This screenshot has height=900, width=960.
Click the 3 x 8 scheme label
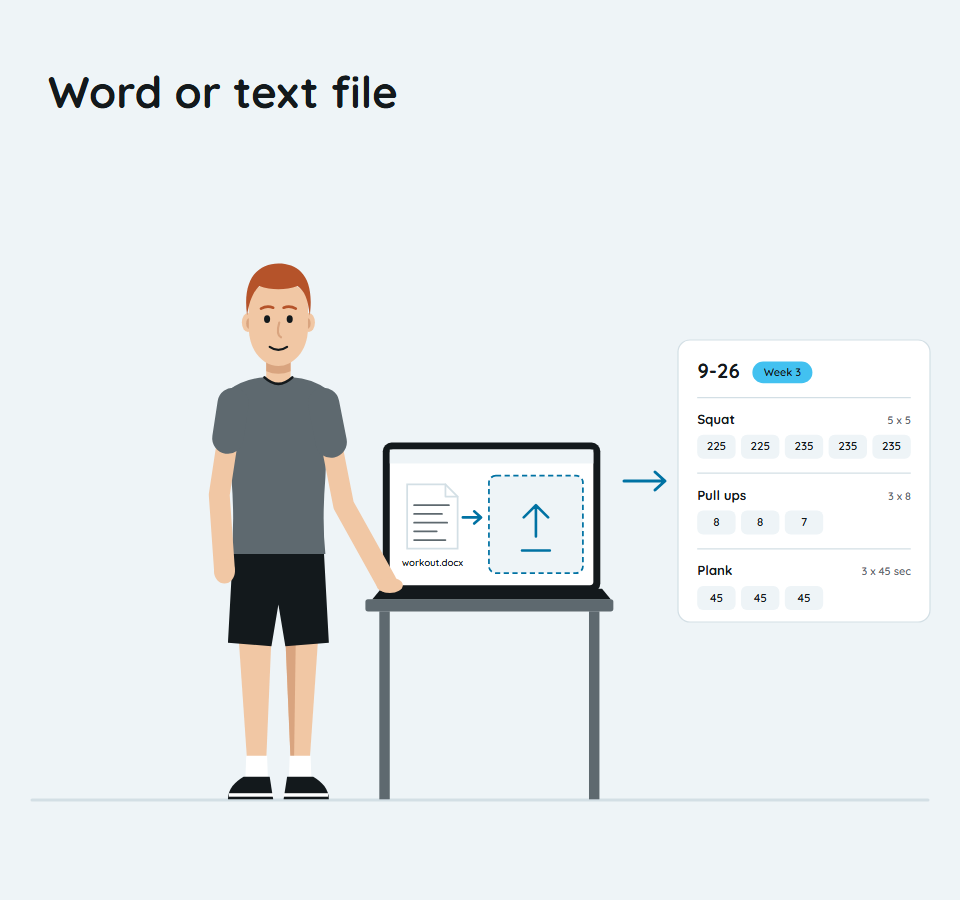coord(899,497)
